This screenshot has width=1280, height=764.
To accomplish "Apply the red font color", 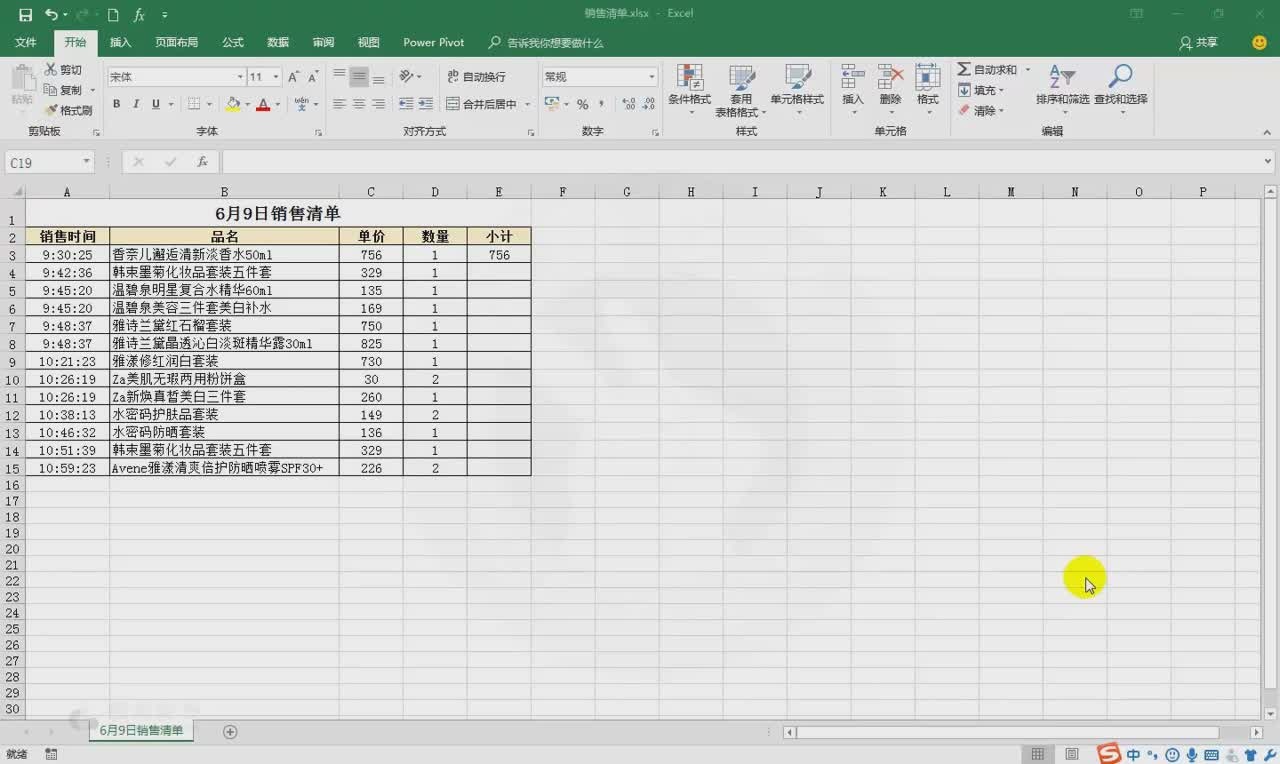I will coord(263,104).
